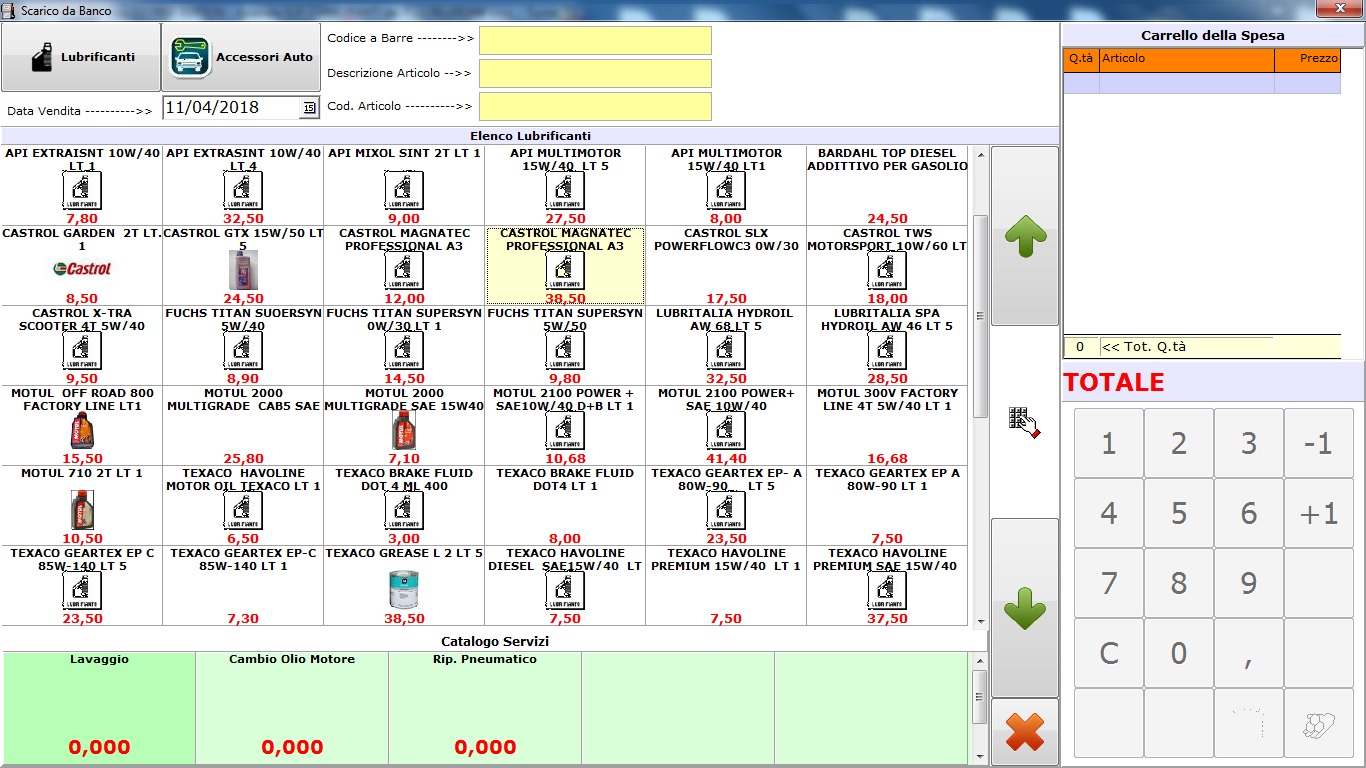Click the Descrizione Articolo input field

click(595, 73)
